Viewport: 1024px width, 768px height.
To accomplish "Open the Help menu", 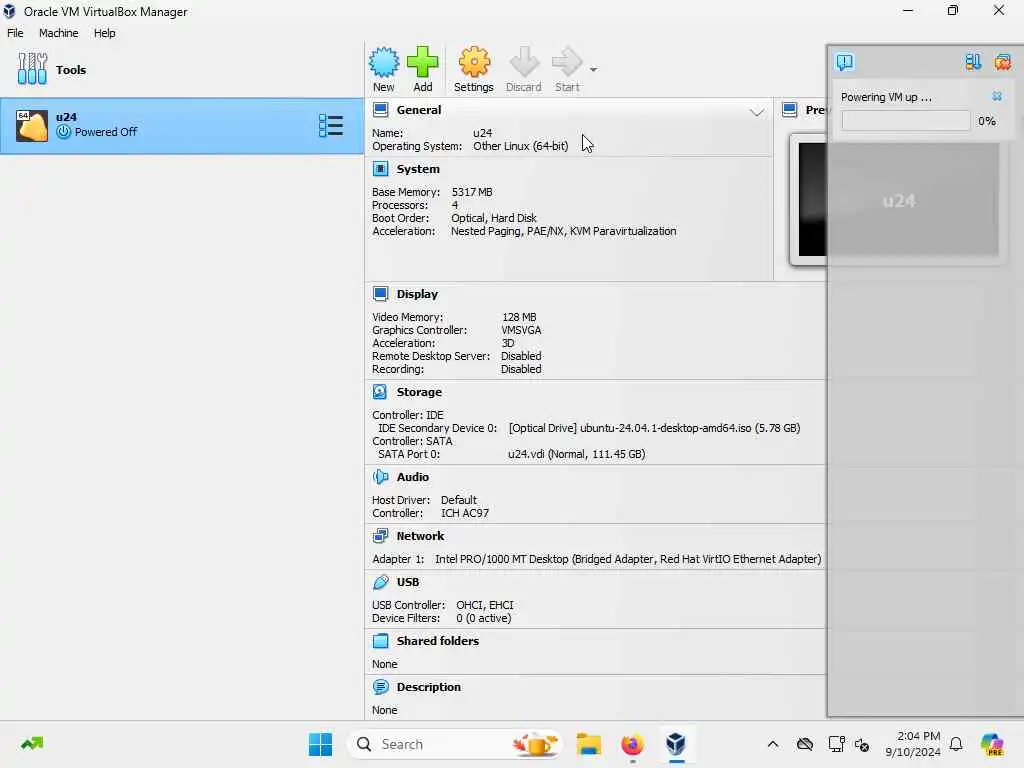I will pos(104,33).
